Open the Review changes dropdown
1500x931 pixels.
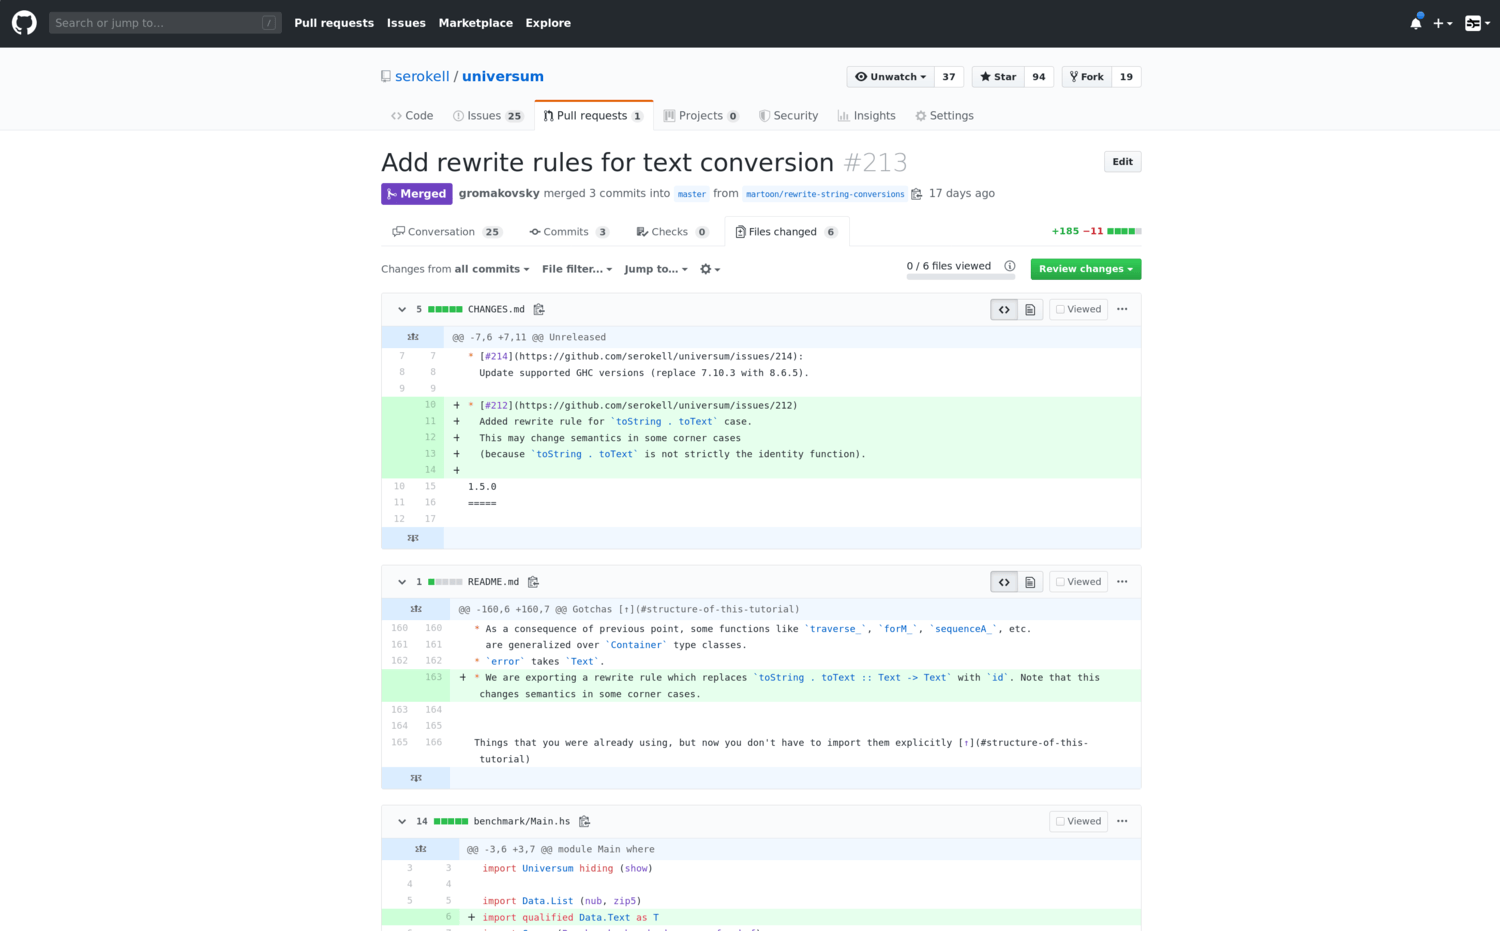pos(1086,269)
